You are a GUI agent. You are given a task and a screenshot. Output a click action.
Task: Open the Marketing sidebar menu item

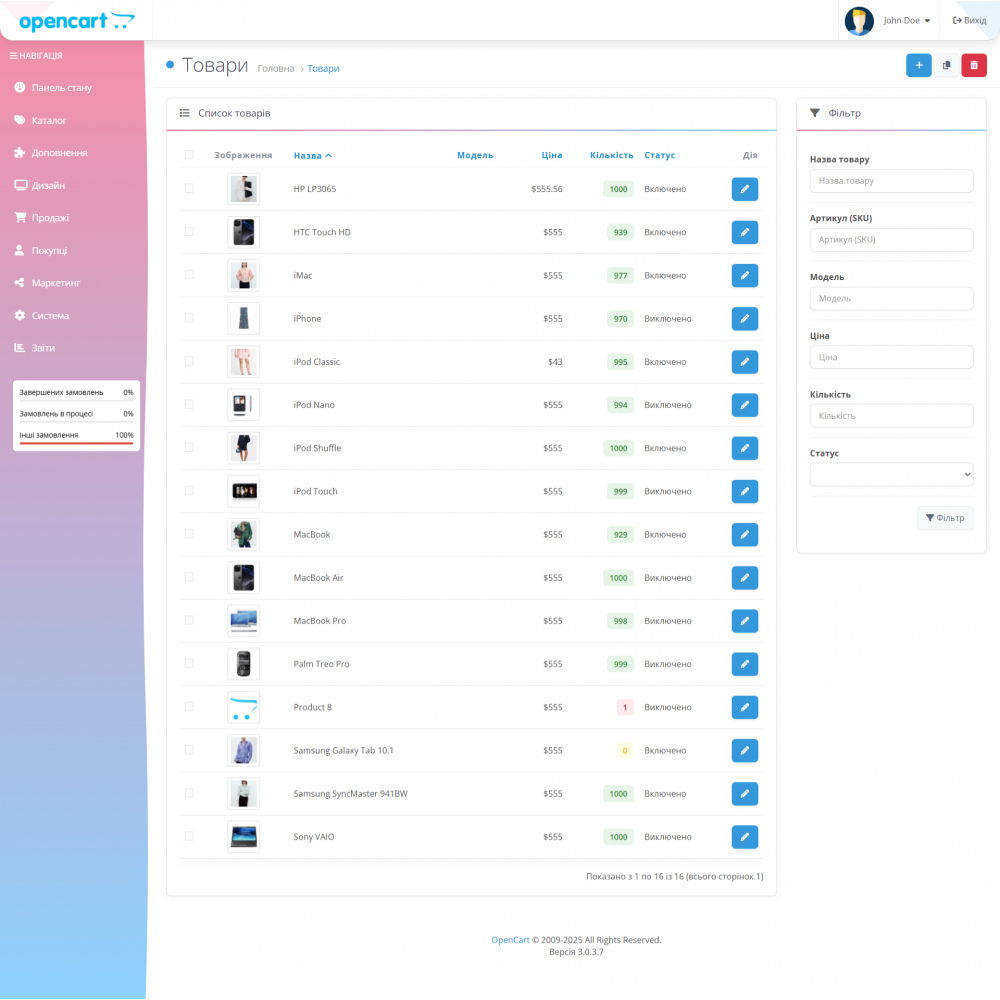coord(56,283)
